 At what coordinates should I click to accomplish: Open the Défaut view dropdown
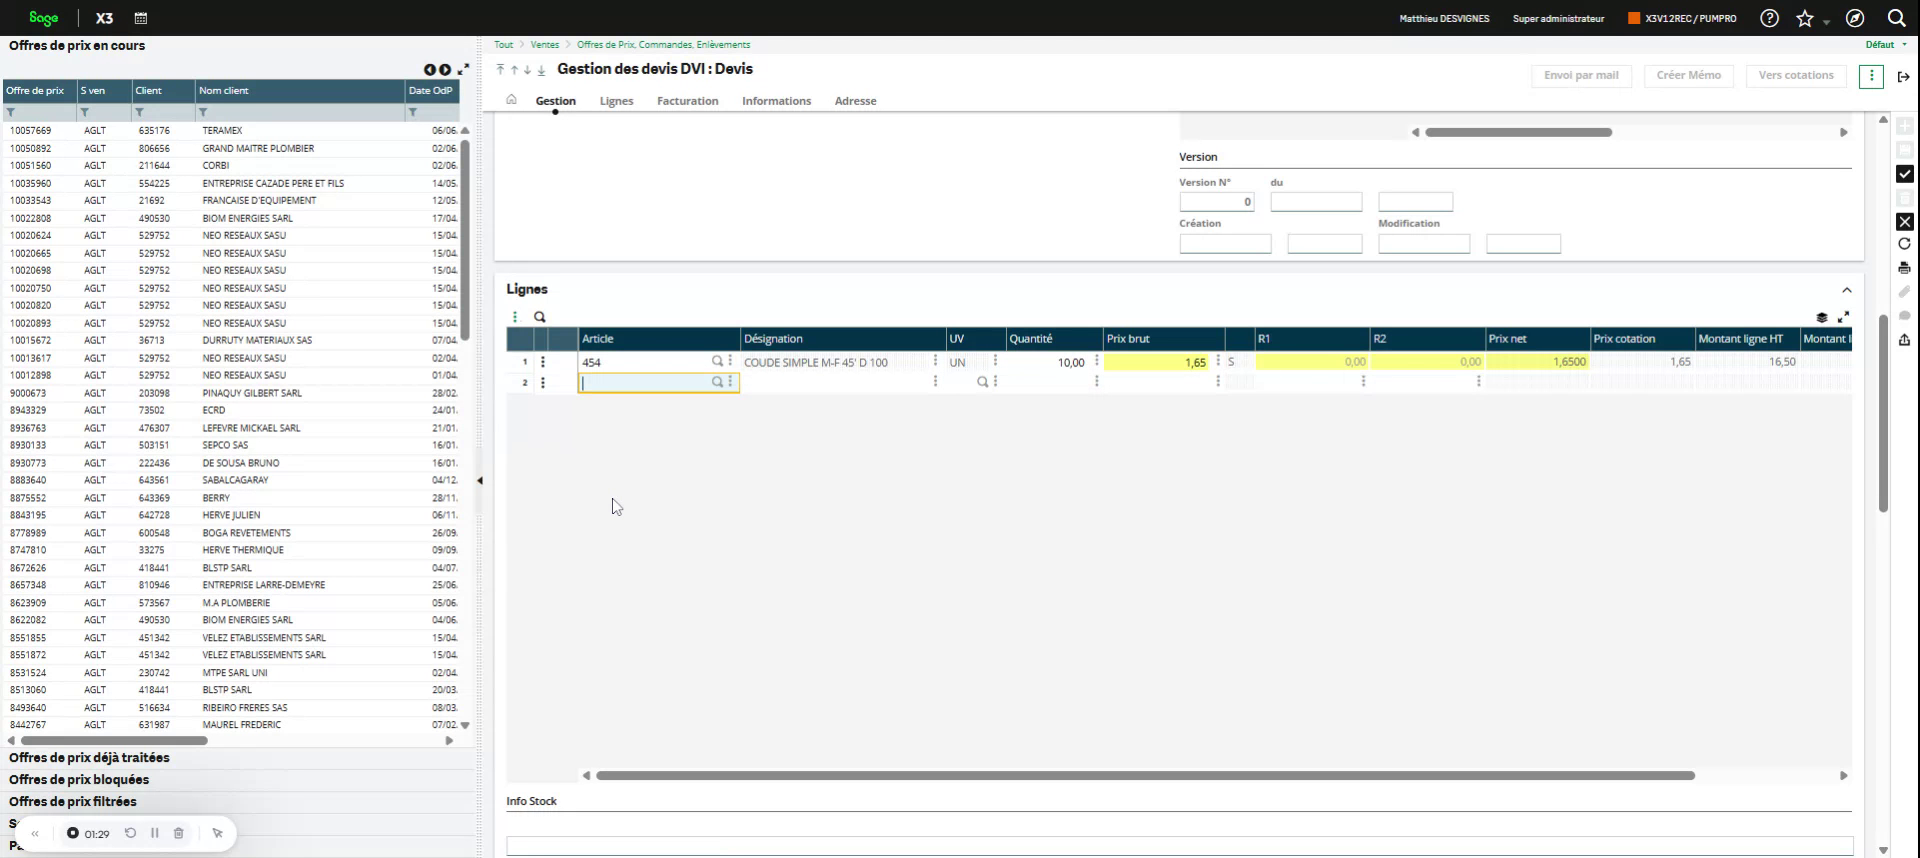point(1886,44)
